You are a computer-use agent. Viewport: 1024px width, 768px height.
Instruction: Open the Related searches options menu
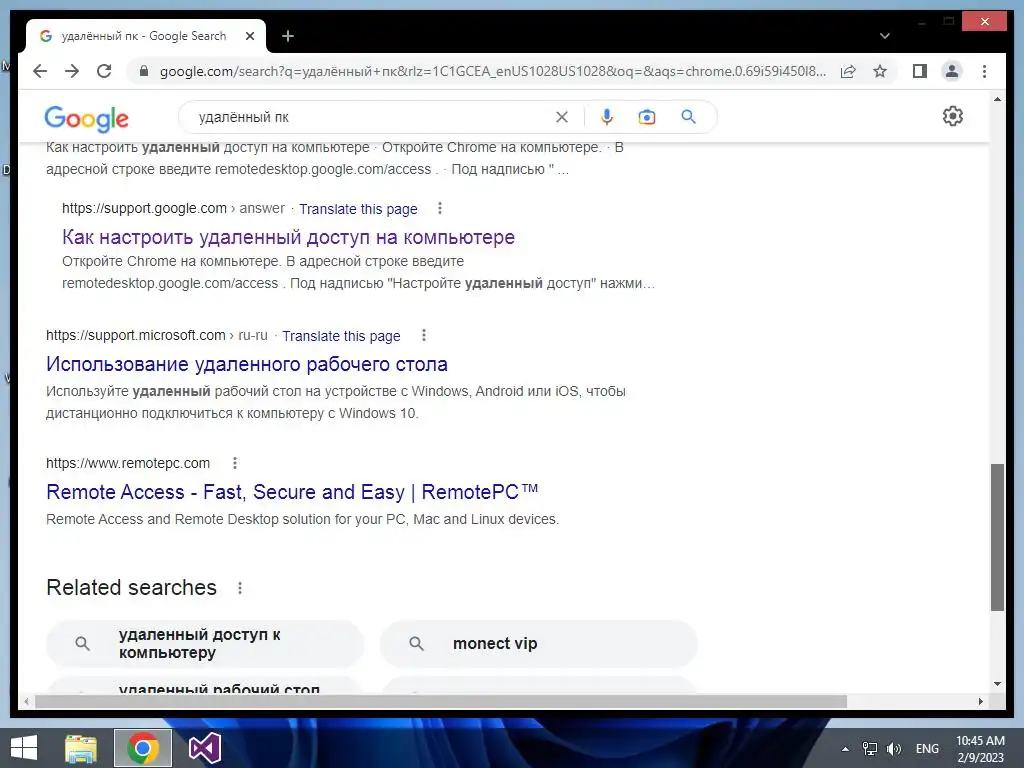pyautogui.click(x=240, y=588)
